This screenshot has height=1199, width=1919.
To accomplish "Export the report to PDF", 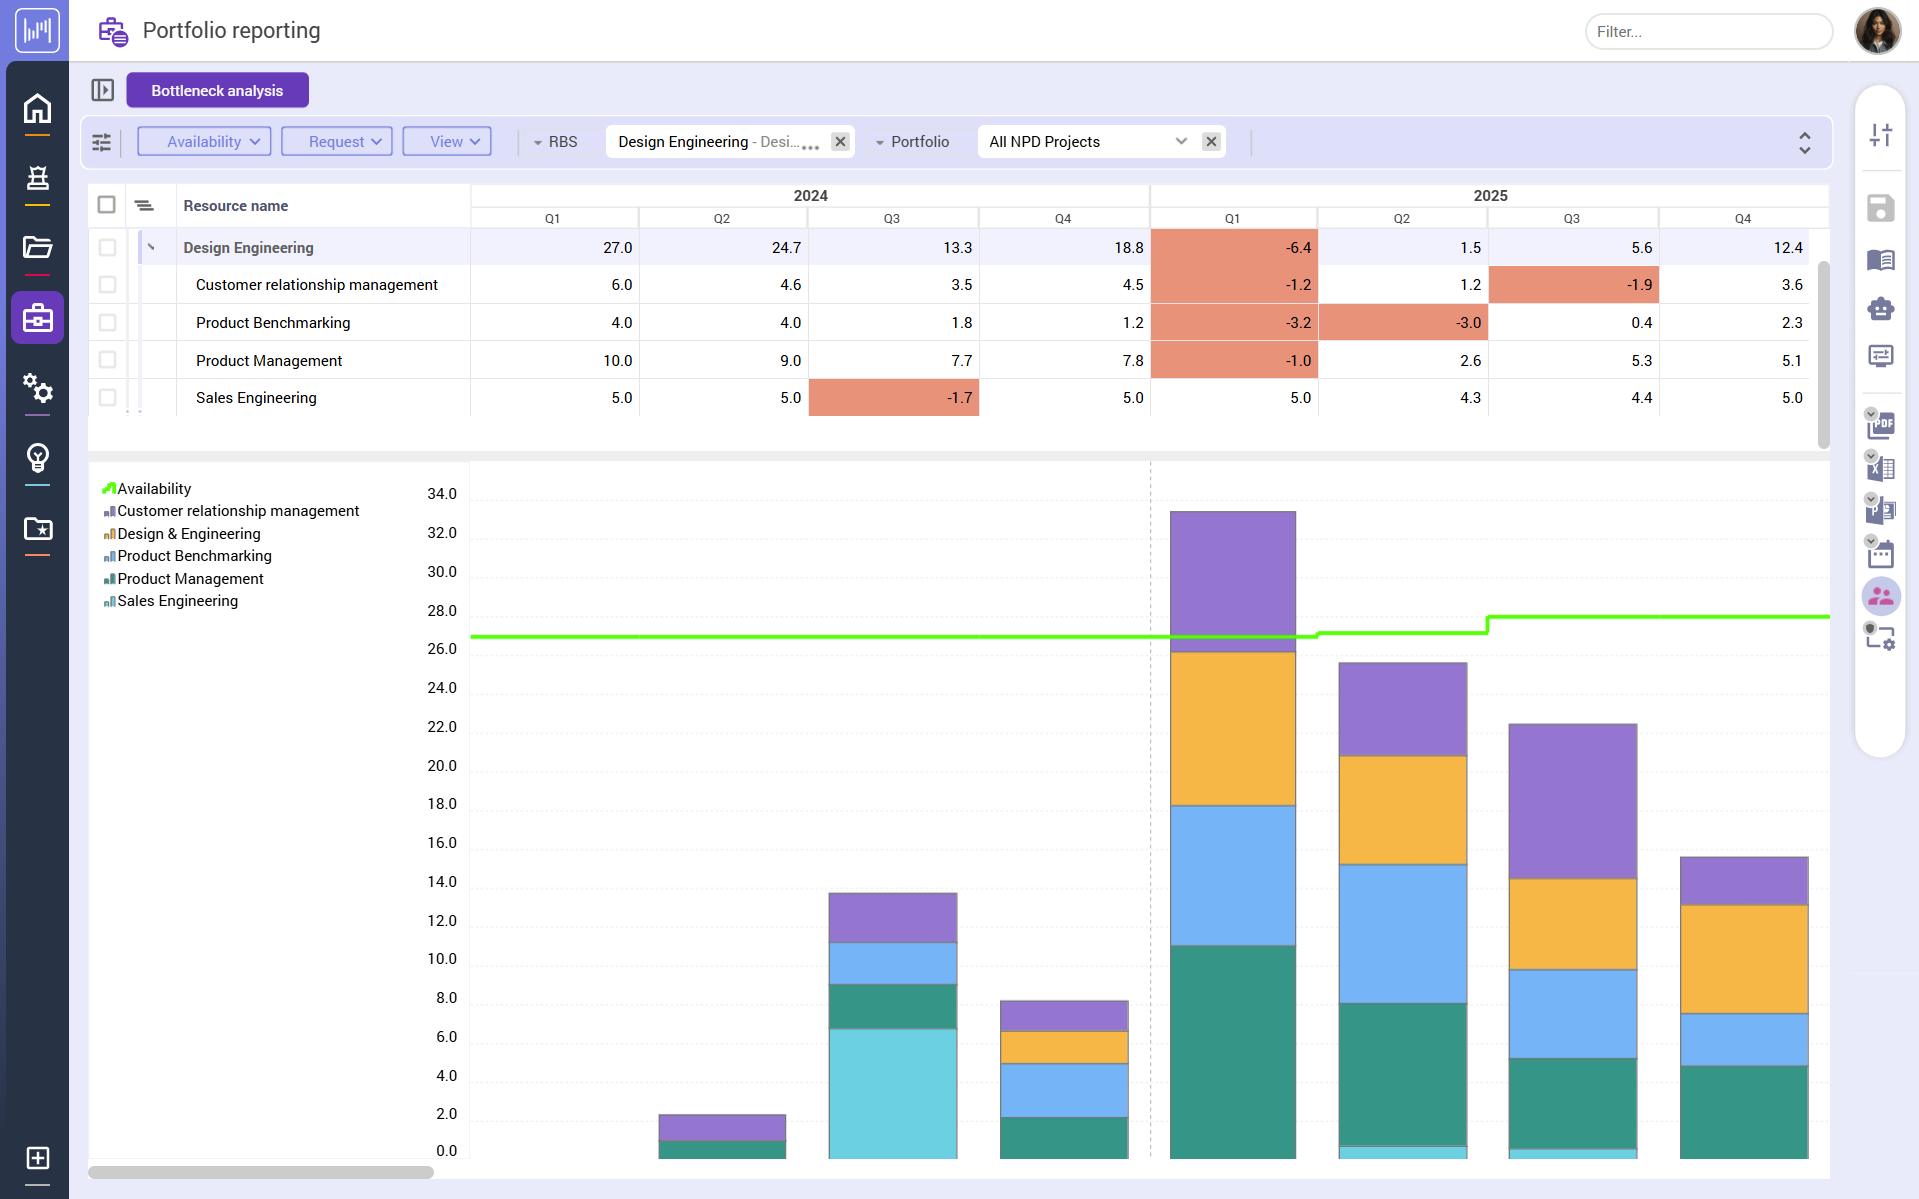I will pos(1881,424).
